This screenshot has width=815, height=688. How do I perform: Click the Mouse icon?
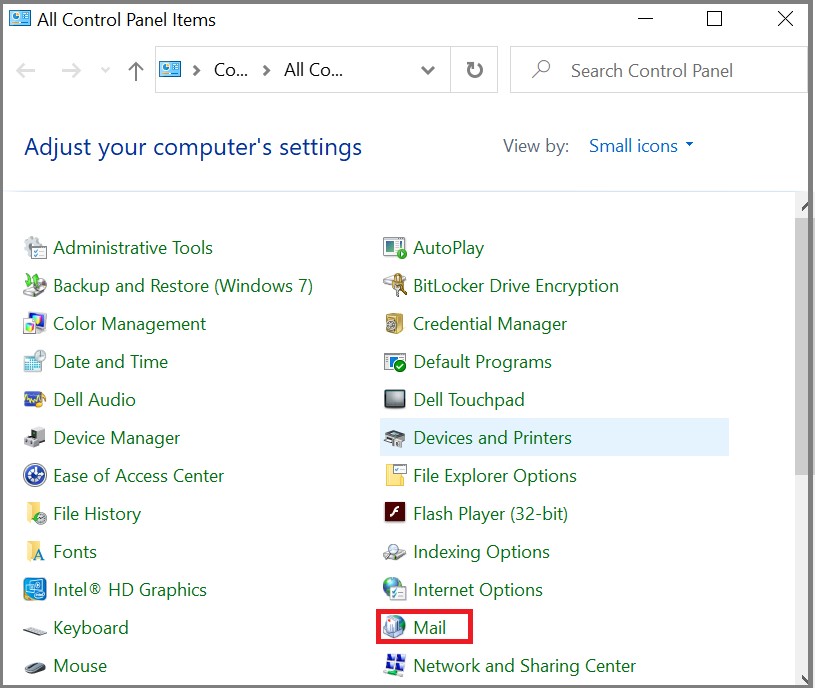[x=35, y=667]
